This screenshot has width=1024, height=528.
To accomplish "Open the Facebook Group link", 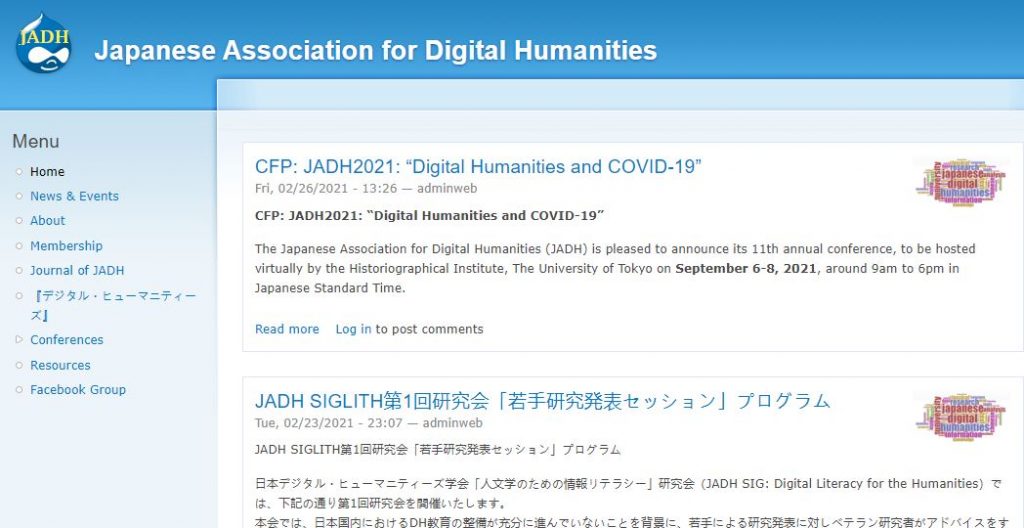I will [78, 389].
